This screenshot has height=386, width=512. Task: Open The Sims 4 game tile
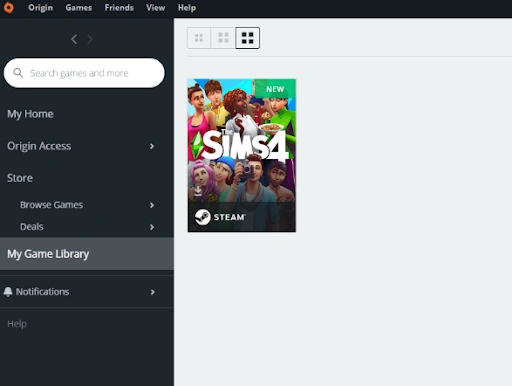pyautogui.click(x=242, y=155)
